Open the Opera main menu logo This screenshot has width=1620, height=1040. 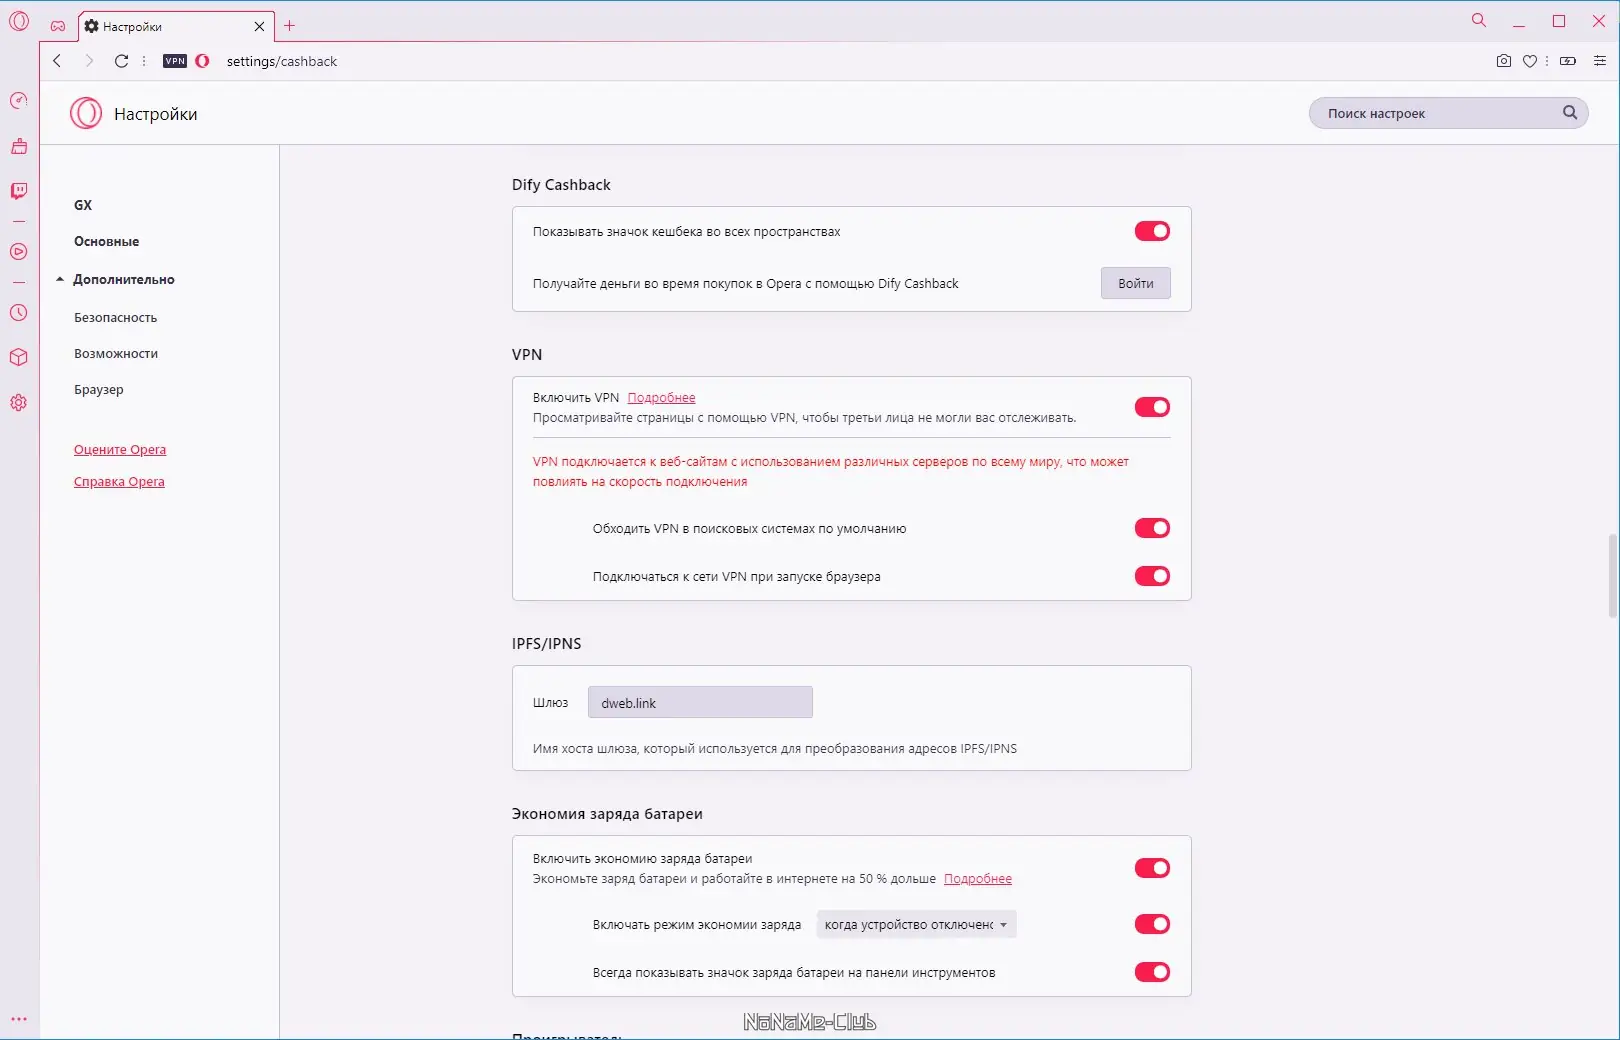pos(19,20)
